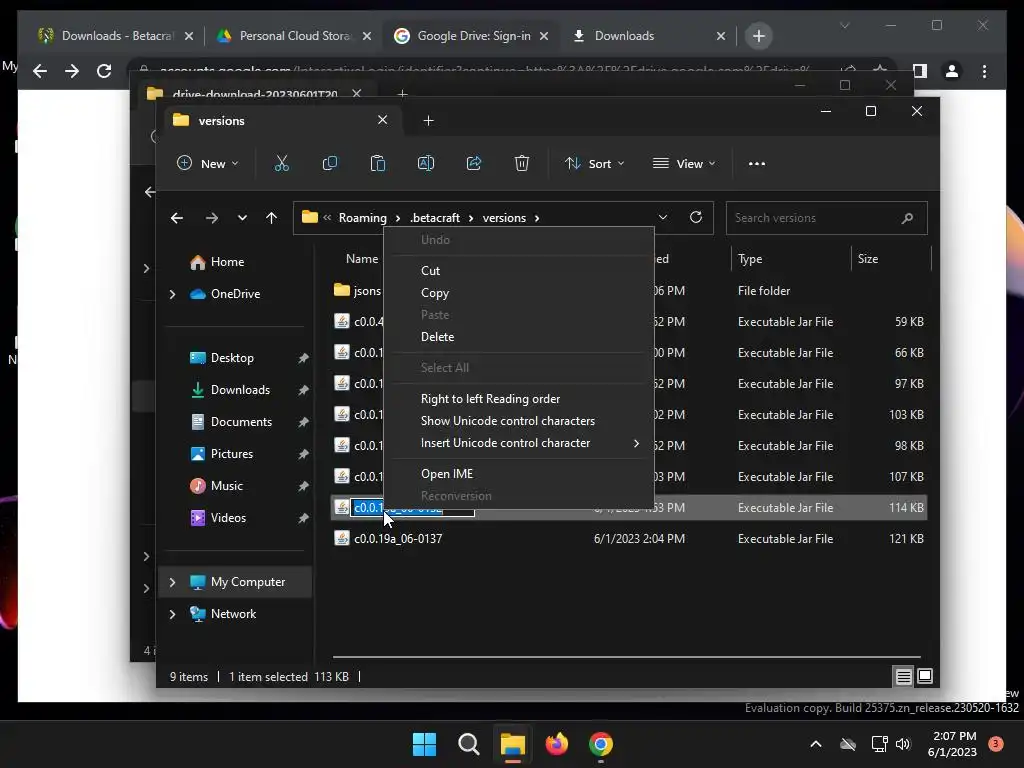Image resolution: width=1024 pixels, height=768 pixels.
Task: Open the Sort dropdown
Action: click(594, 163)
